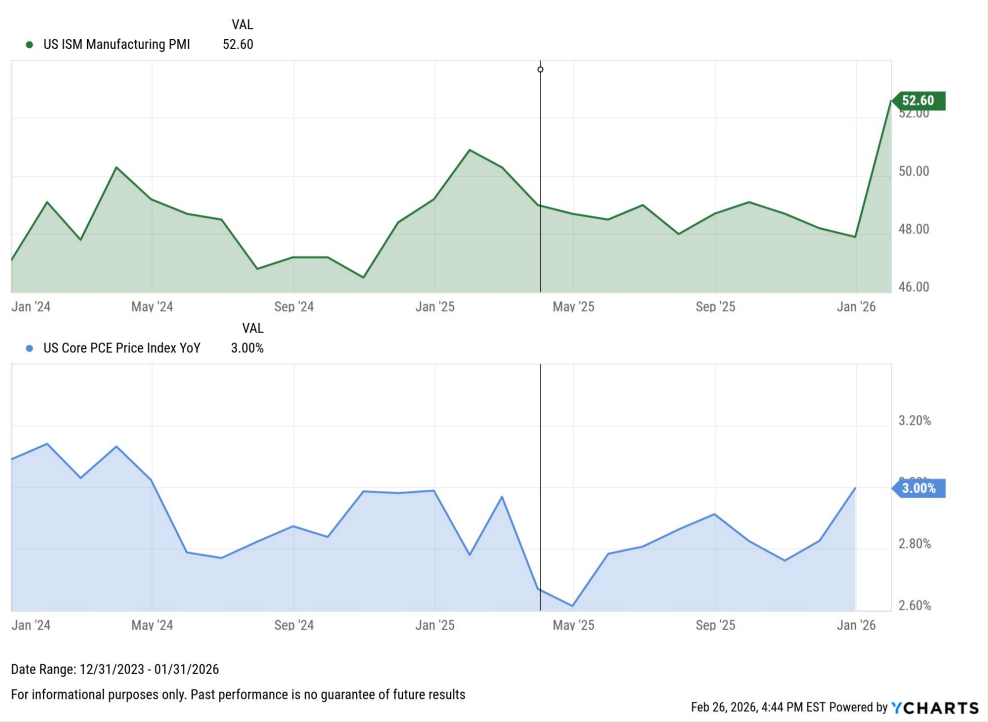Click the YCharts logo
The image size is (988, 722).
pos(934,707)
